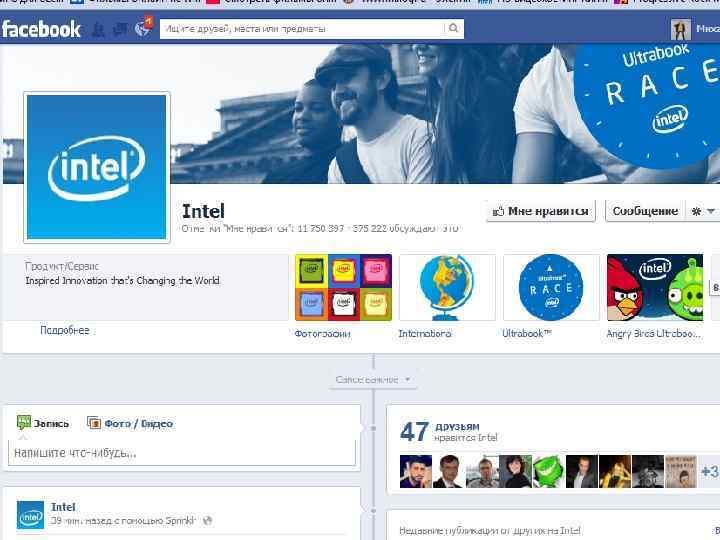Click the 'International' label link
This screenshot has height=540, width=720.
425,334
